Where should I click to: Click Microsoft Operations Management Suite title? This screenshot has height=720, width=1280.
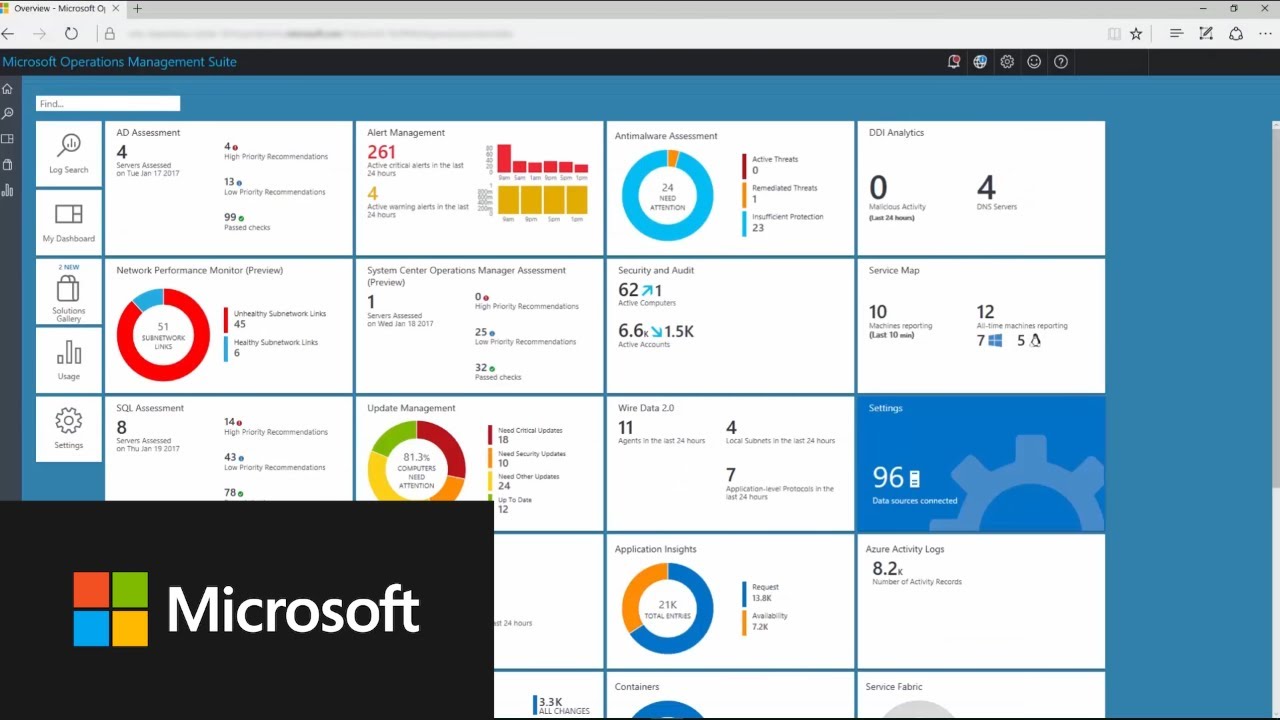(120, 62)
